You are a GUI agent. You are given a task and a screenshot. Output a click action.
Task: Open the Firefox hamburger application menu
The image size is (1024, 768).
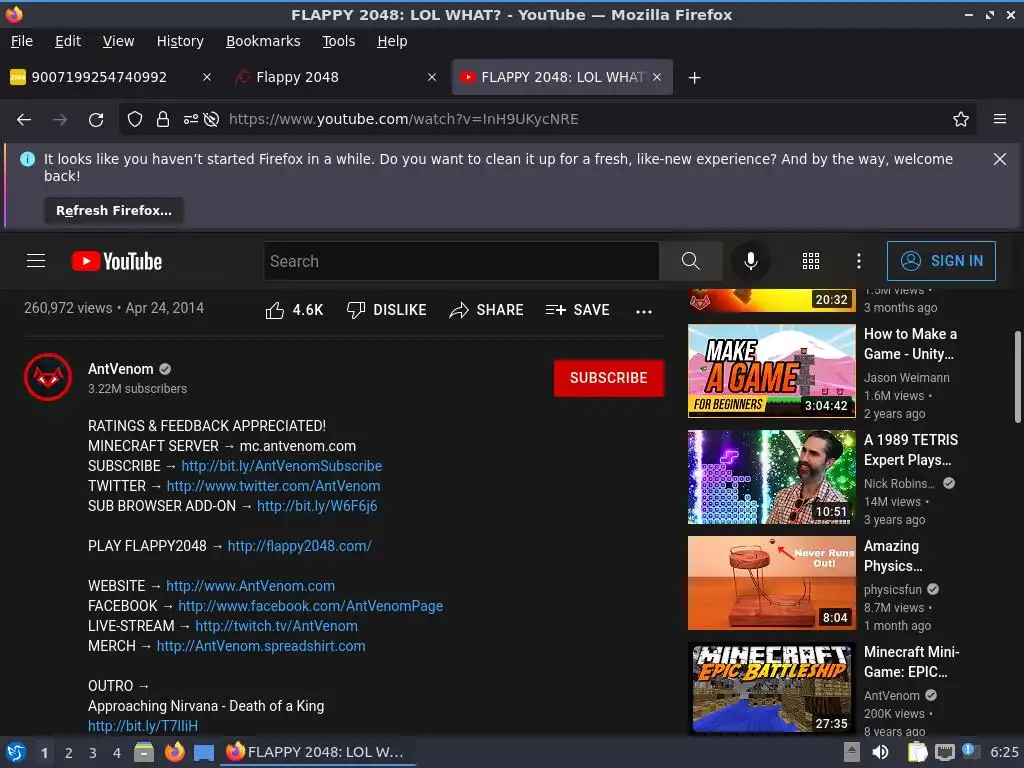click(1000, 119)
